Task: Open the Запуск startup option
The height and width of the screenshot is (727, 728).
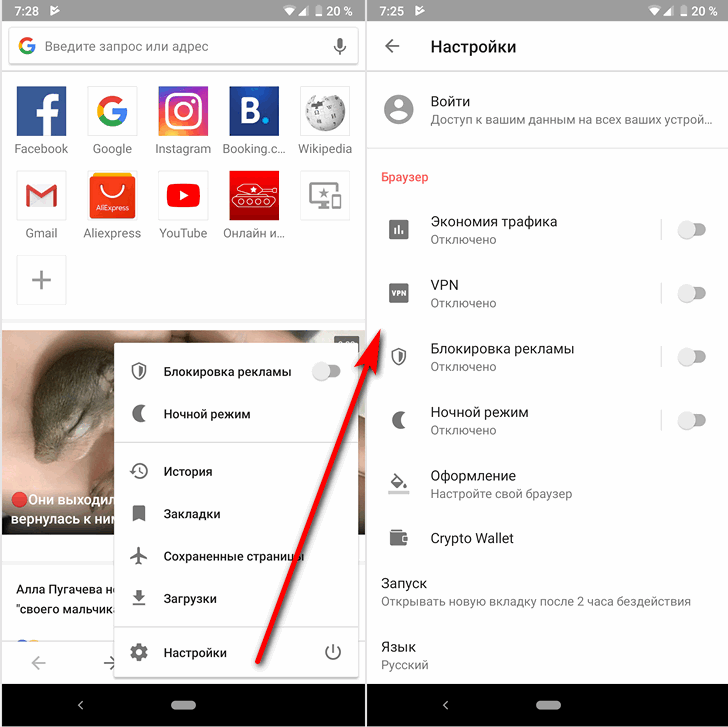Action: [547, 592]
